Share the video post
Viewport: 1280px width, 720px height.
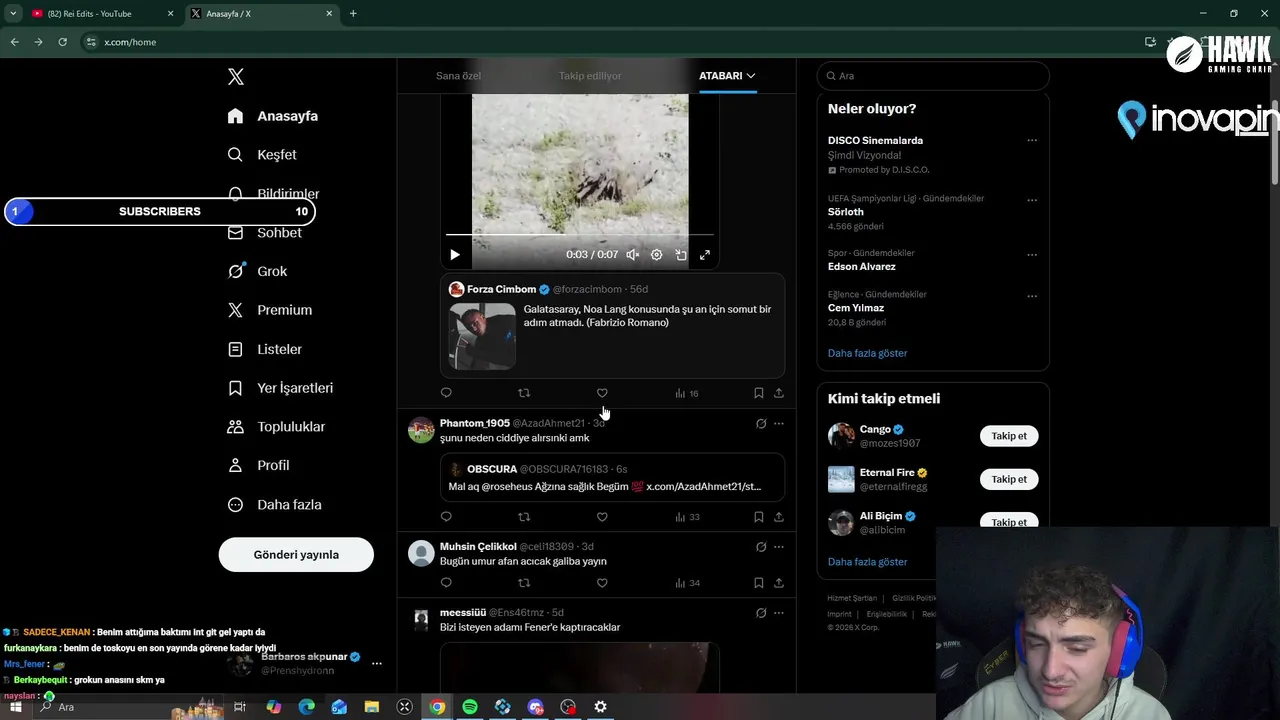[x=779, y=393]
